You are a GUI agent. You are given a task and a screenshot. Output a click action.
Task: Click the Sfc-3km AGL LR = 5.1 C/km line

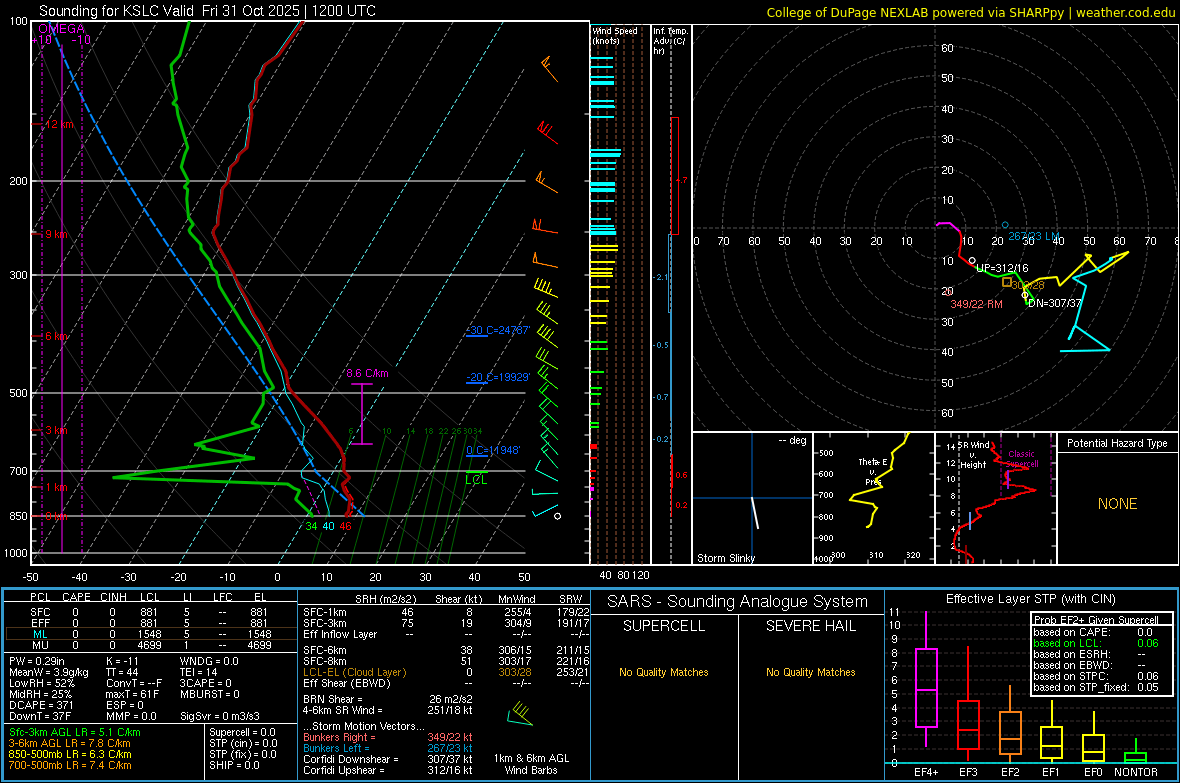click(x=75, y=732)
